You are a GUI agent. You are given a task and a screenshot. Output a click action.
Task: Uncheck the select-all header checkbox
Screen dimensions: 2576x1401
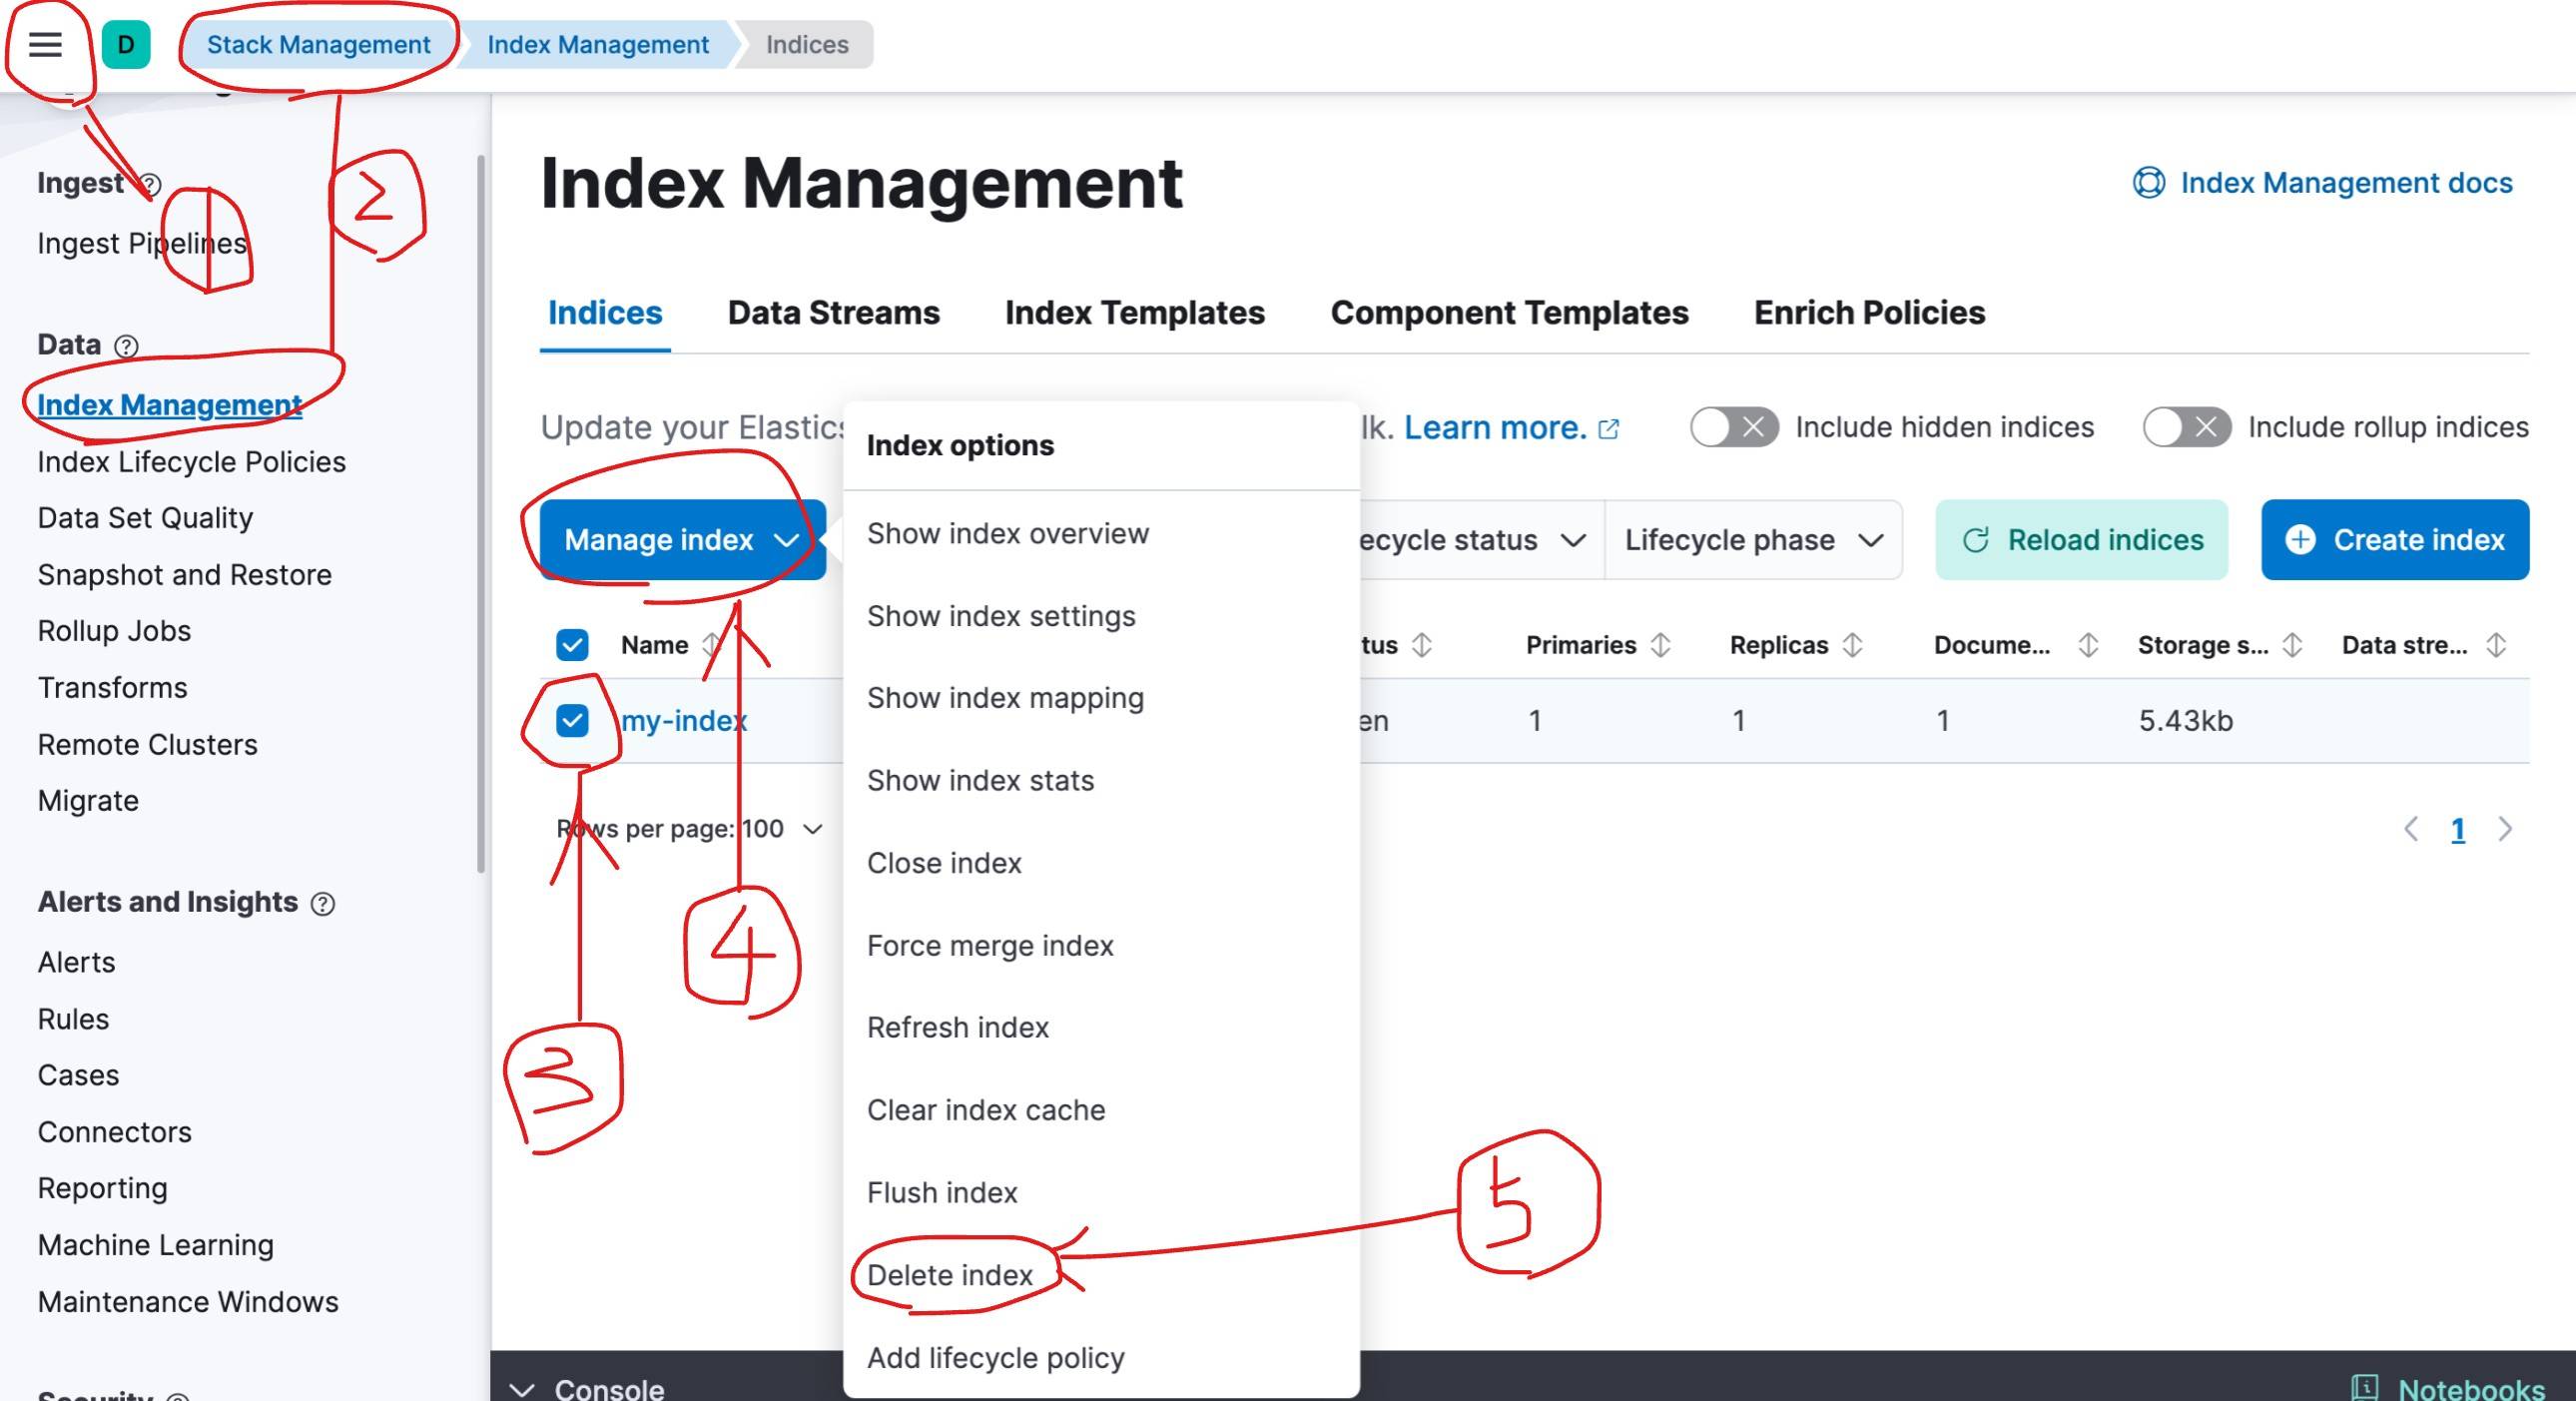pyautogui.click(x=572, y=645)
